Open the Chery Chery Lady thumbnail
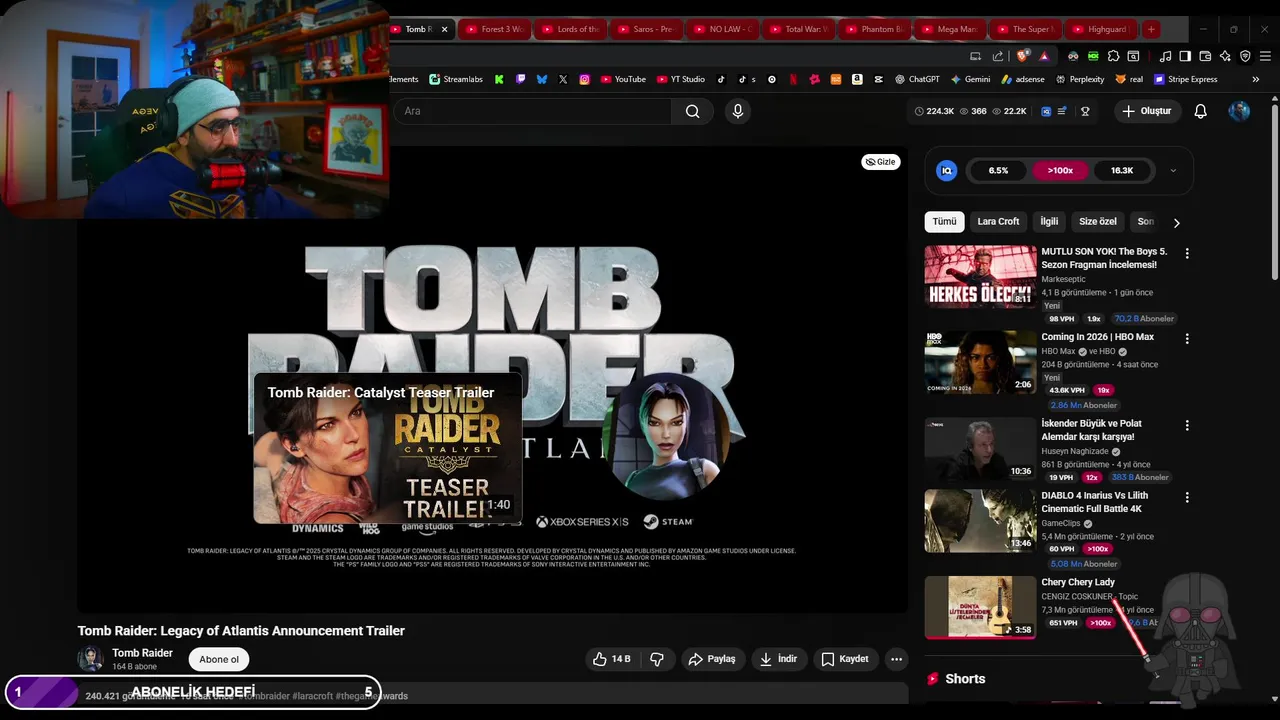Viewport: 1280px width, 720px height. click(980, 607)
